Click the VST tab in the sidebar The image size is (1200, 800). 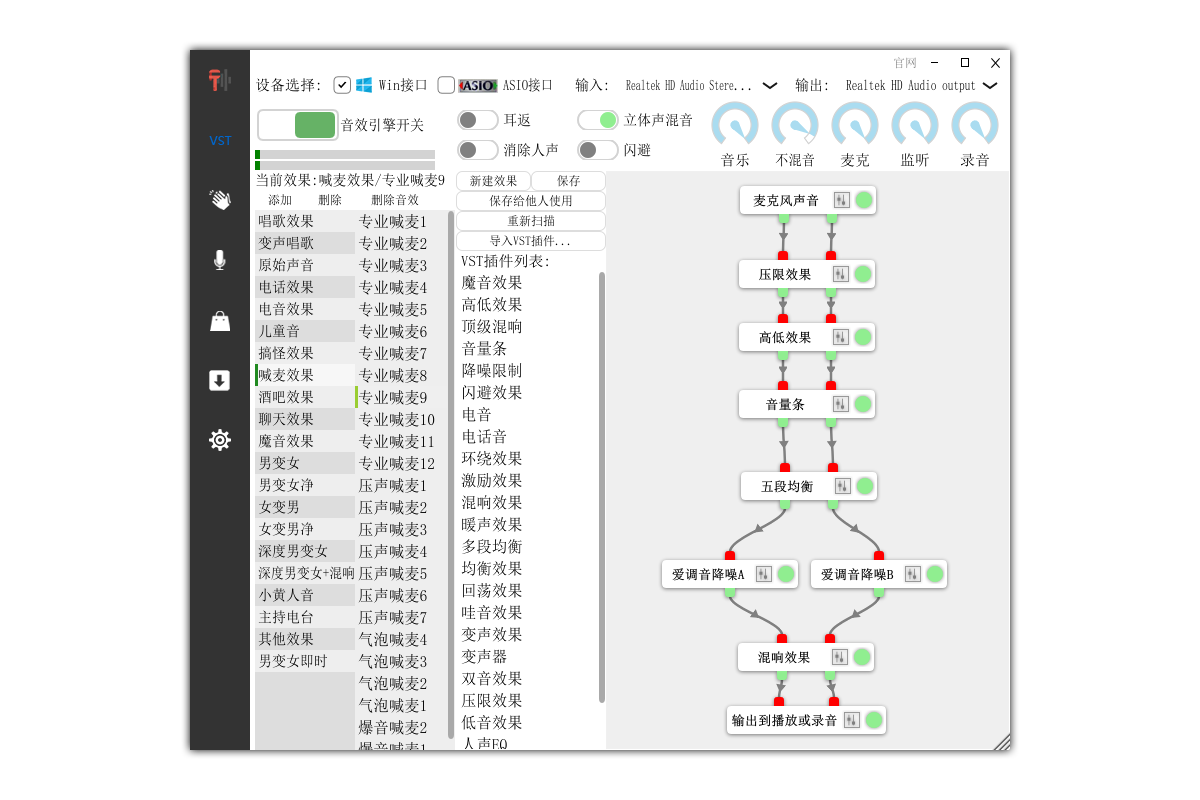tap(220, 141)
